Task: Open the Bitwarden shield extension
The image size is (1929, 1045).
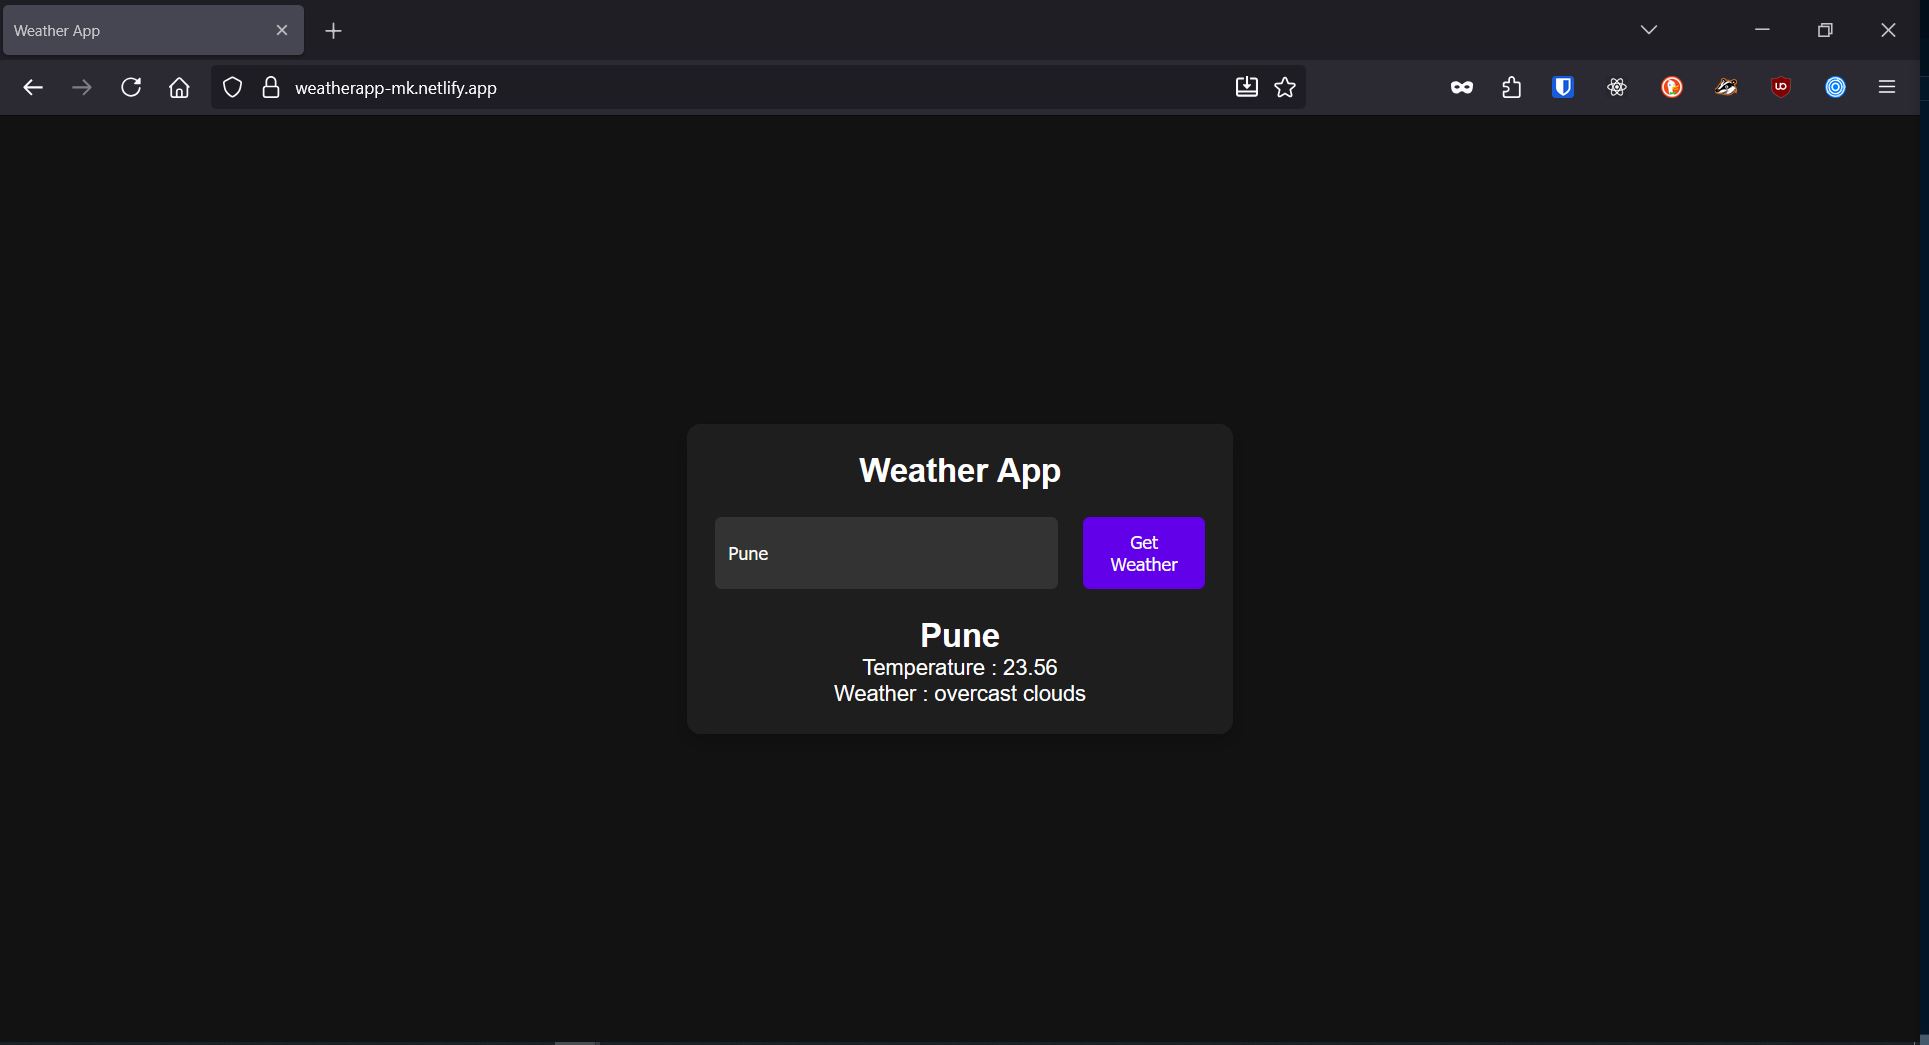Action: click(1563, 87)
